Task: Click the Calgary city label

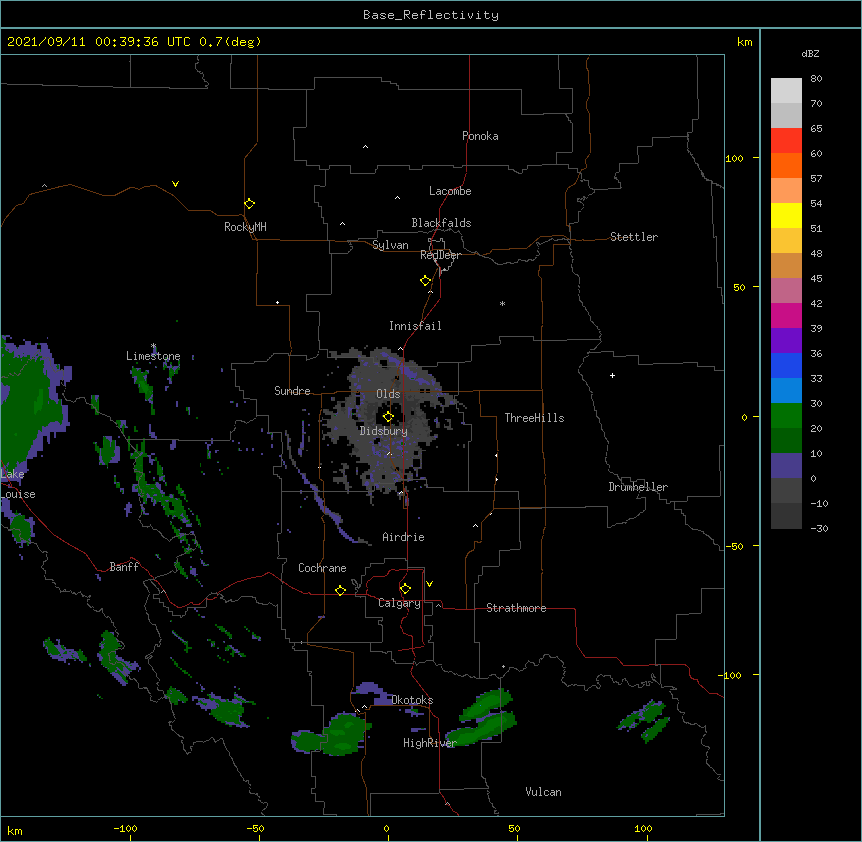Action: tap(399, 603)
